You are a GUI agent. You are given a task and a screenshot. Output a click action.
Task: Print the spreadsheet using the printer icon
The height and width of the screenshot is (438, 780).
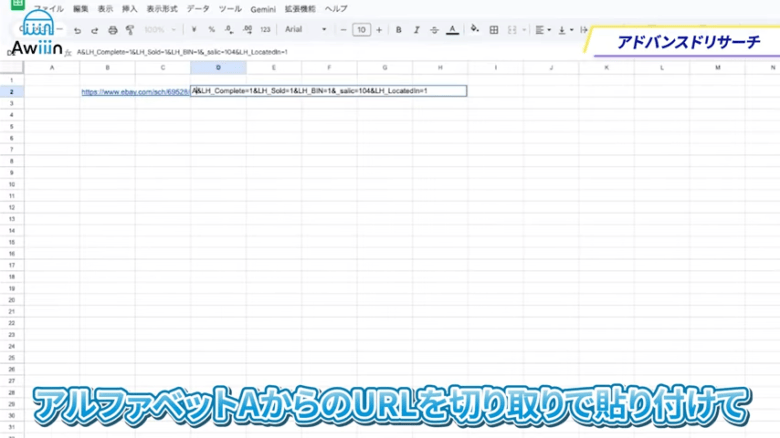113,30
